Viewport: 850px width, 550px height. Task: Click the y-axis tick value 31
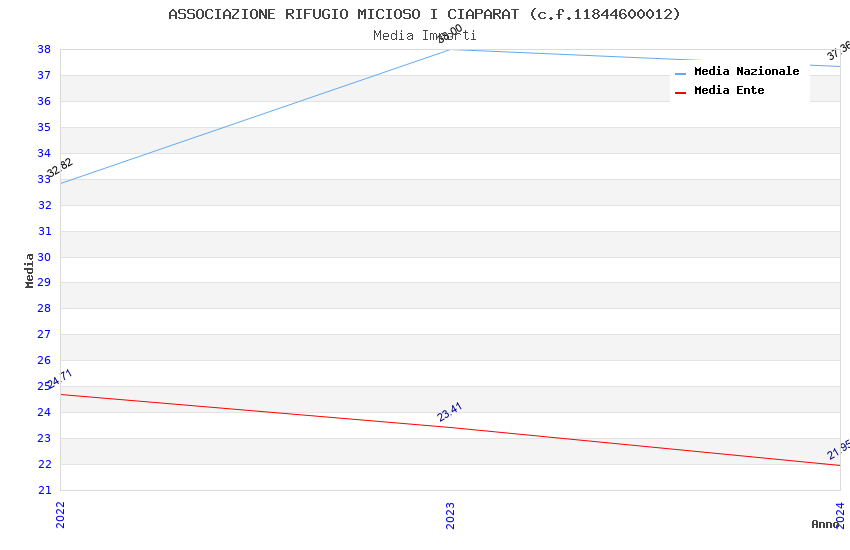click(x=44, y=231)
